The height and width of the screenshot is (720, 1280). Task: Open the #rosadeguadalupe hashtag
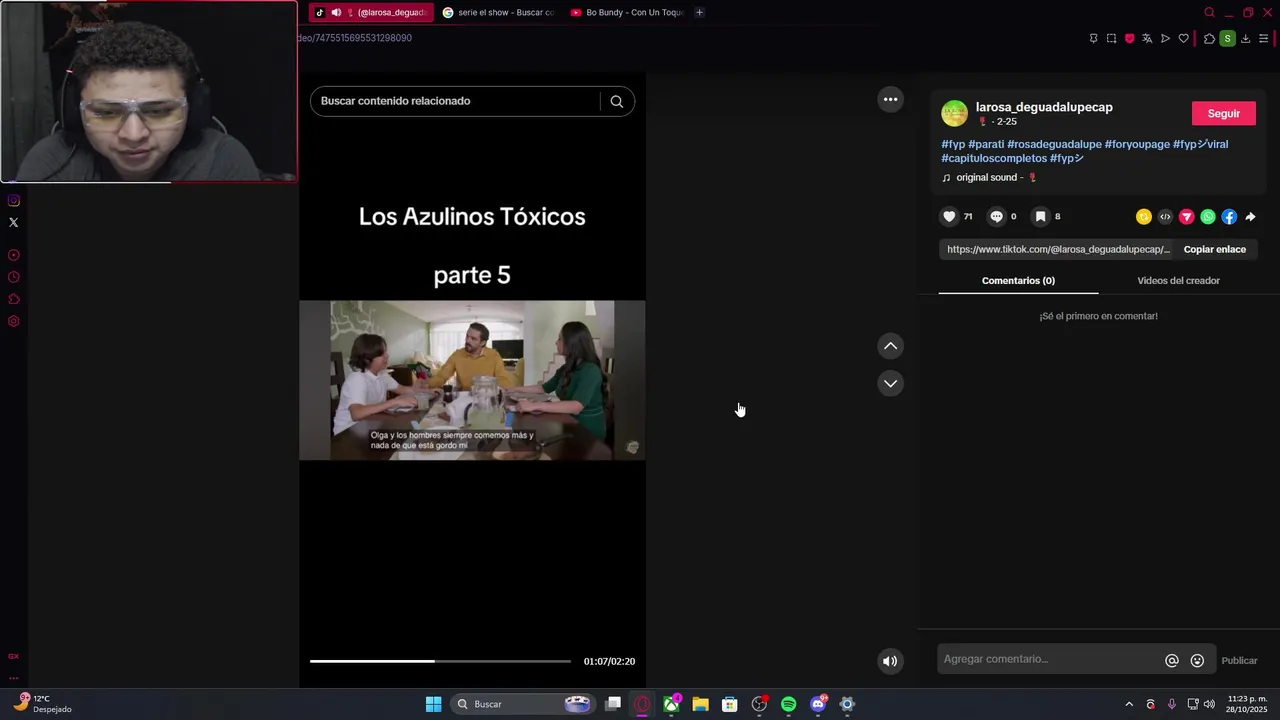pyautogui.click(x=1054, y=144)
